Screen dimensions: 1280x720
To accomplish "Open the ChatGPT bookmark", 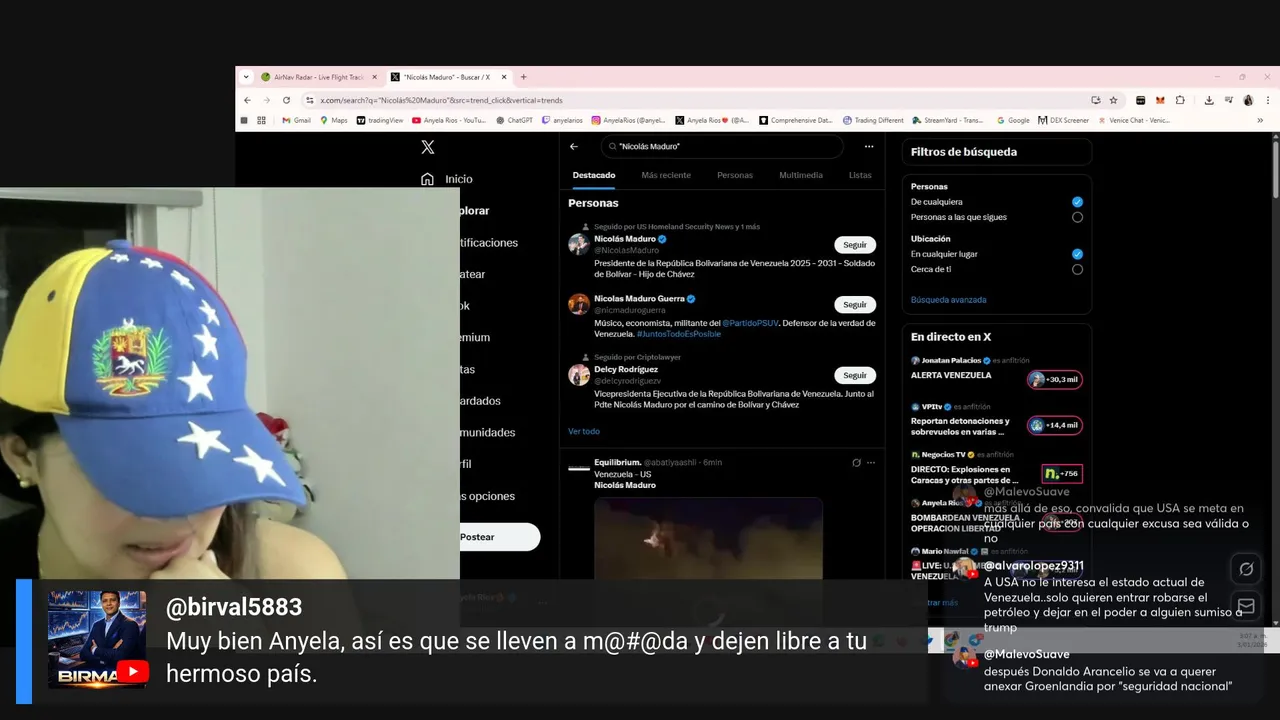I will click(x=514, y=120).
